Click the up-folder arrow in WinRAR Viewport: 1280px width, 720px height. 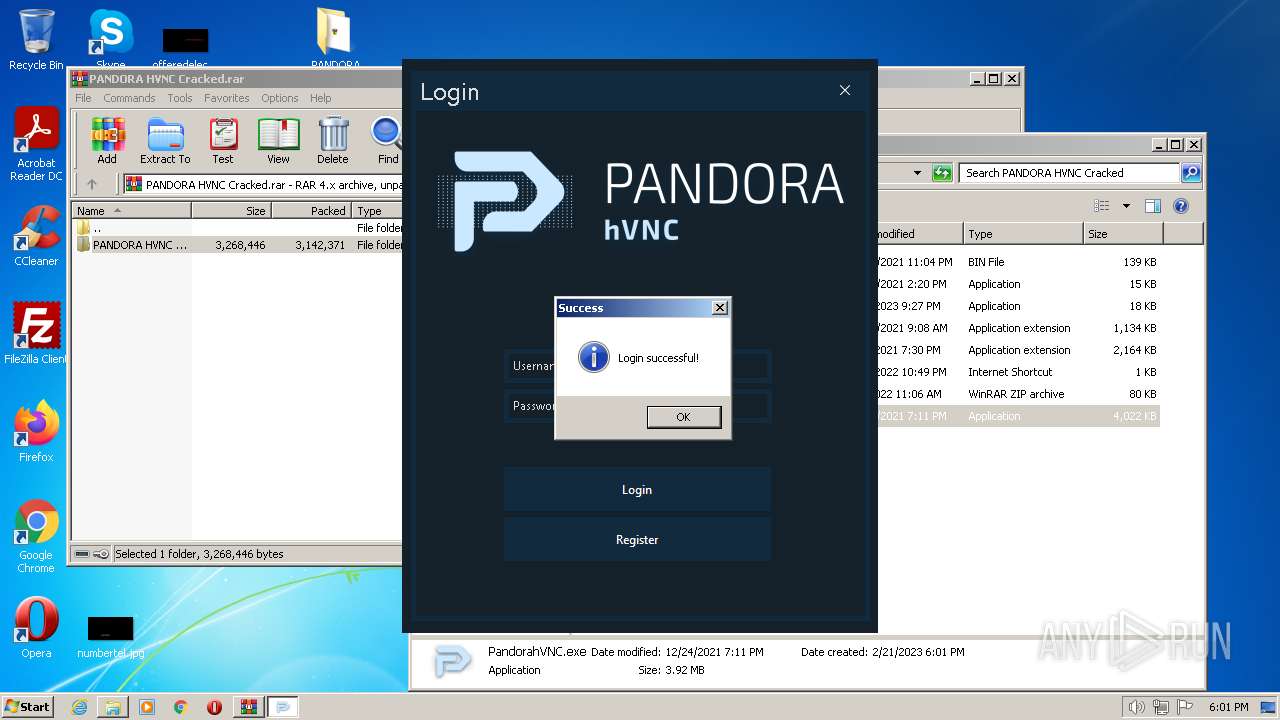[92, 184]
